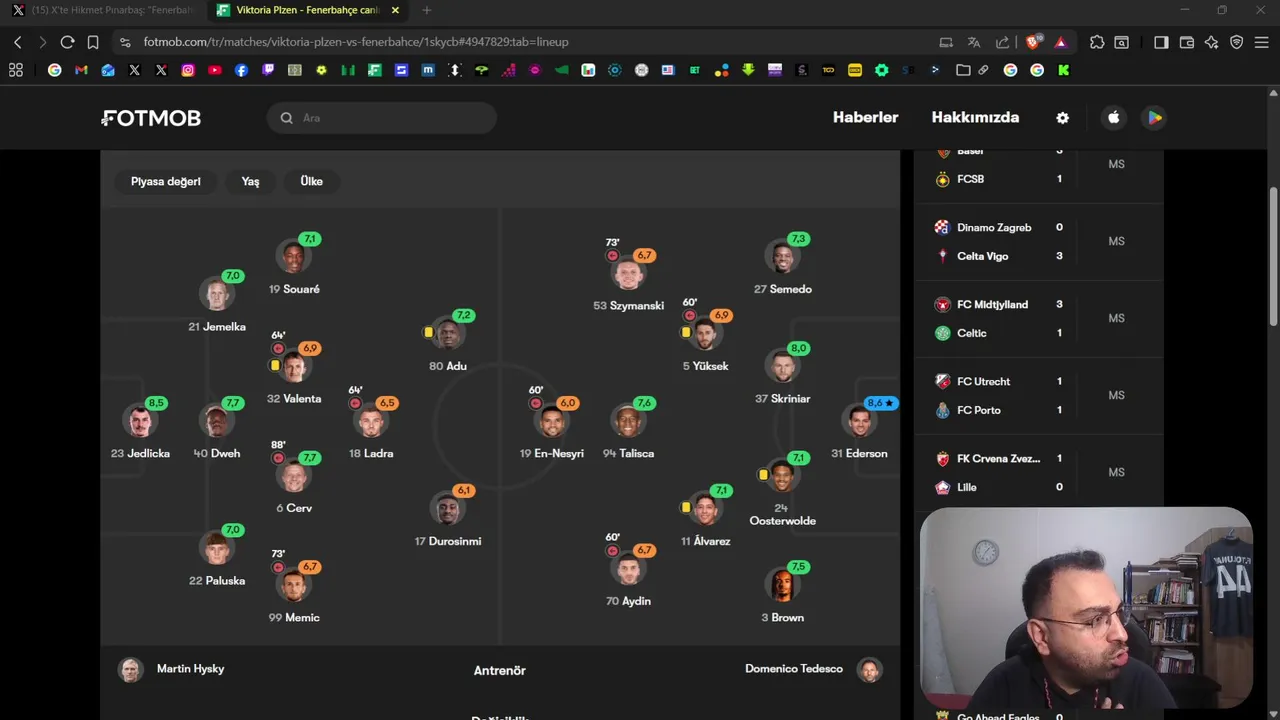This screenshot has width=1280, height=720.
Task: Open the browser hamburger menu
Action: pyautogui.click(x=1262, y=42)
